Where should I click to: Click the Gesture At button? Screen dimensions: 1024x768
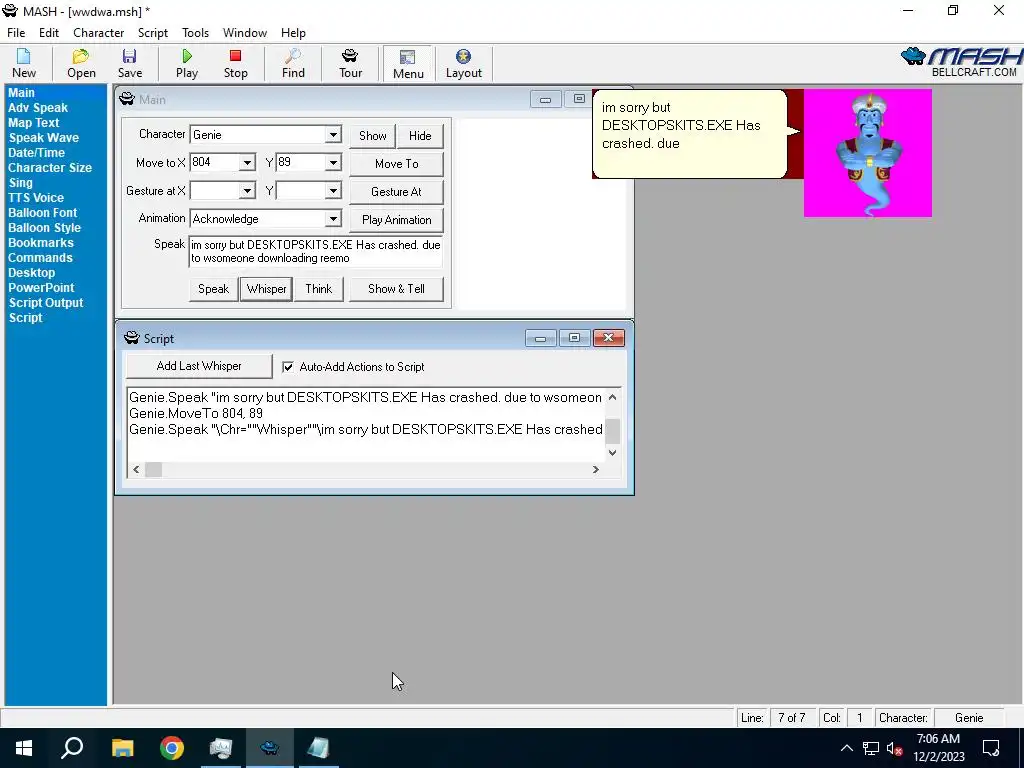coord(396,192)
